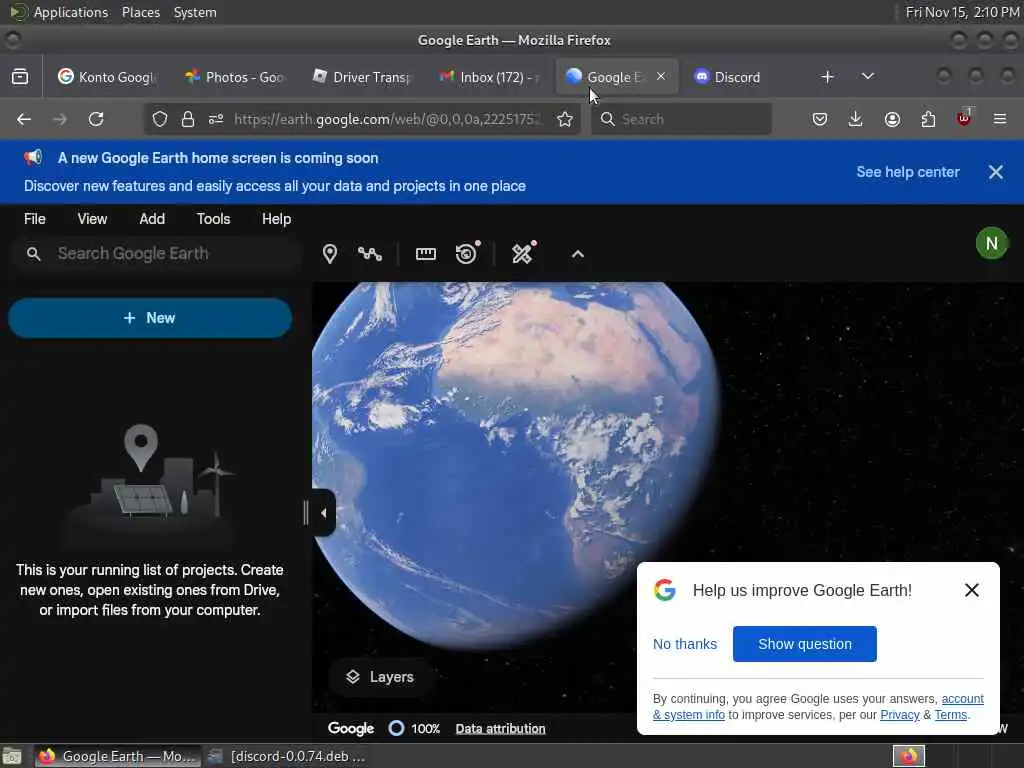1024x768 pixels.
Task: Open the Places system menu
Action: tap(140, 12)
